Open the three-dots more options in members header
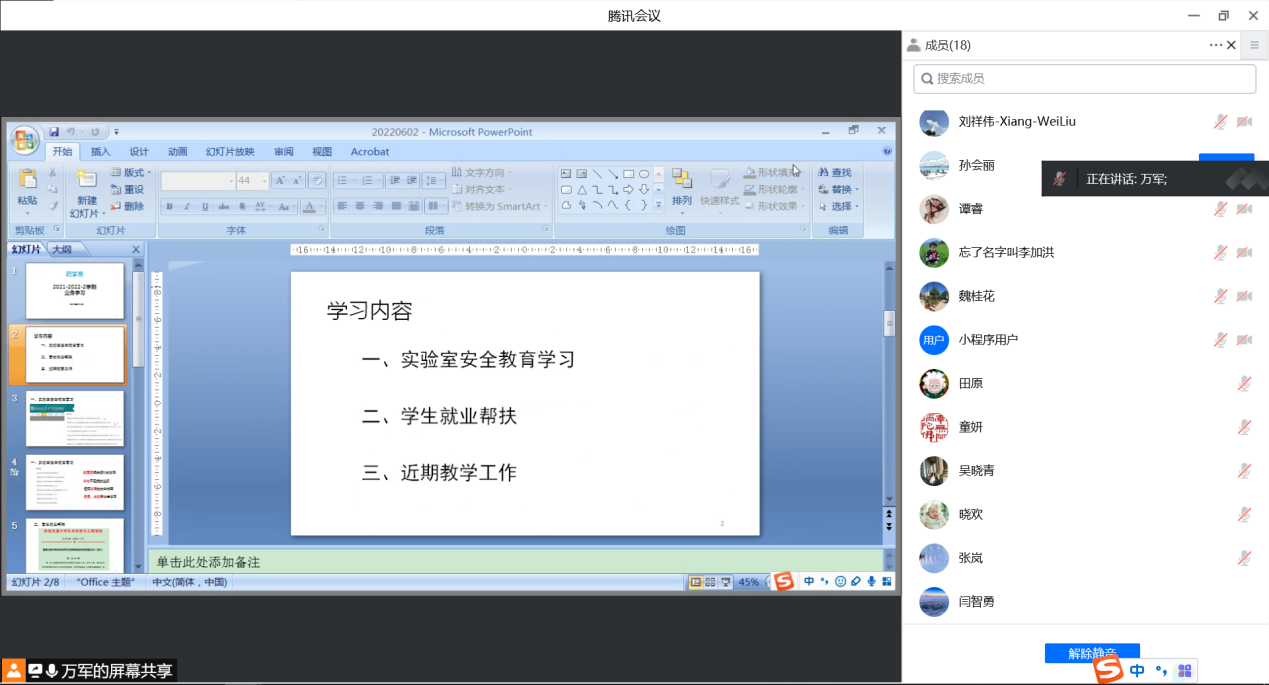The image size is (1269, 685). 1215,45
